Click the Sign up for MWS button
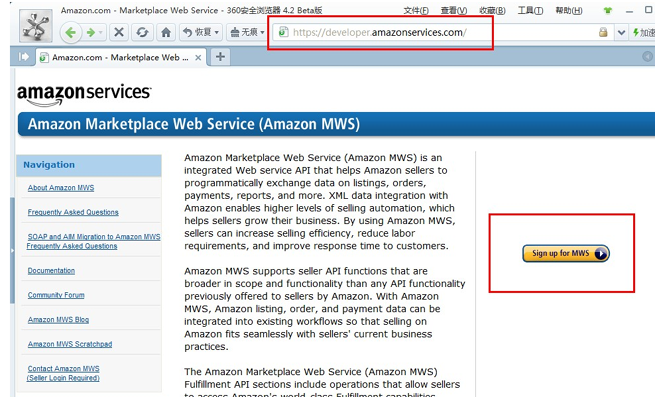This screenshot has height=397, width=655. [566, 253]
